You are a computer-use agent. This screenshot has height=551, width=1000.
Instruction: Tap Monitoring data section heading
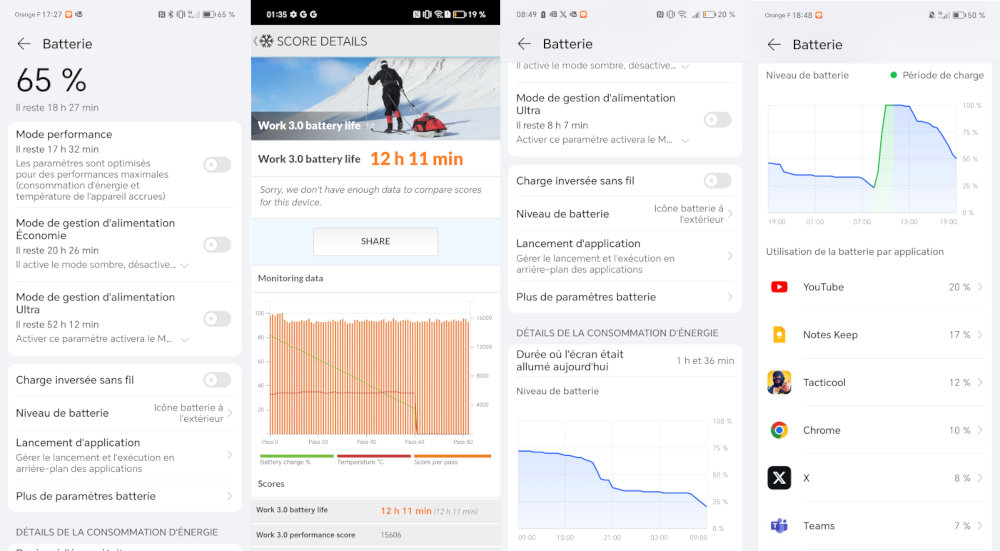coord(290,278)
